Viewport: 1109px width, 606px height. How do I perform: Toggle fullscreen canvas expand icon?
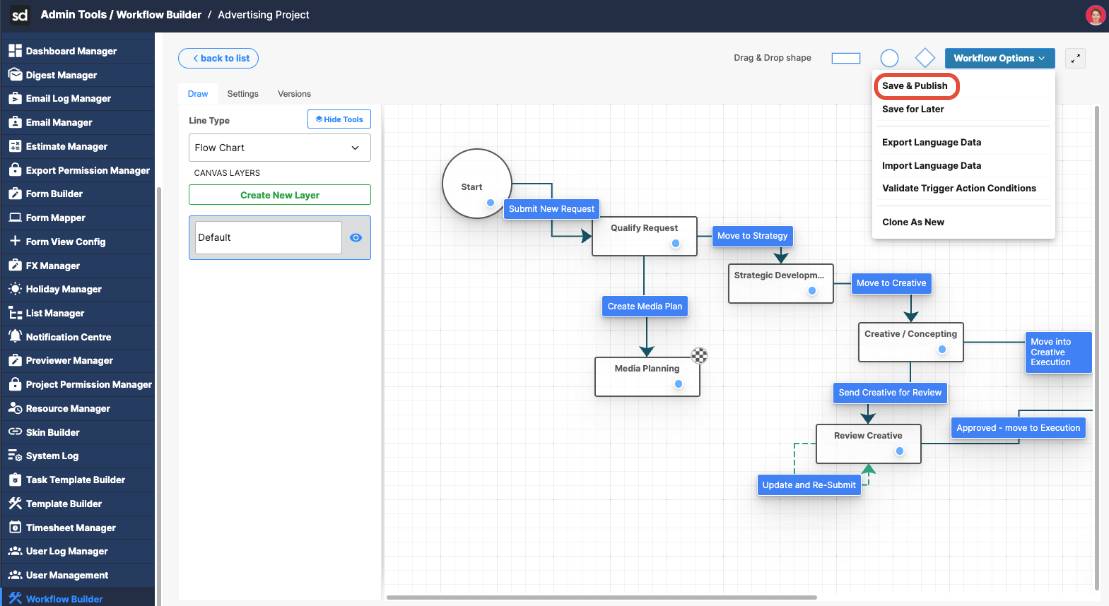(1075, 59)
